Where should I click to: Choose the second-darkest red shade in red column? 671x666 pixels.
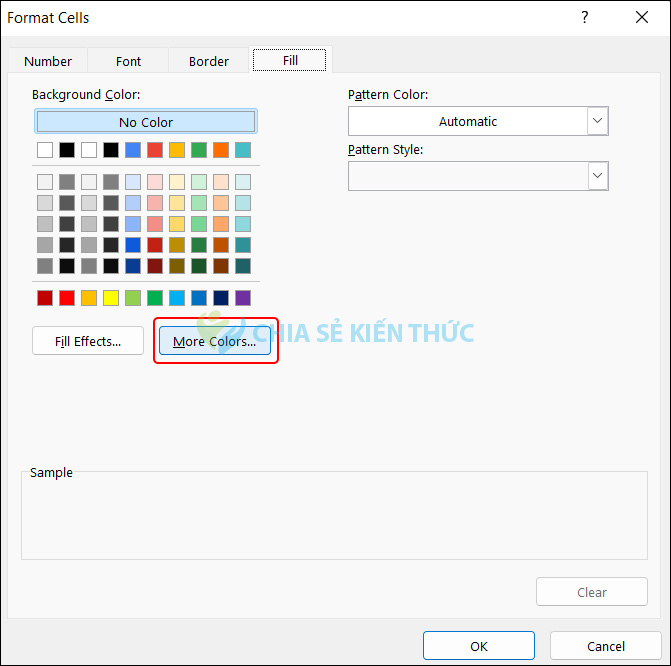155,245
